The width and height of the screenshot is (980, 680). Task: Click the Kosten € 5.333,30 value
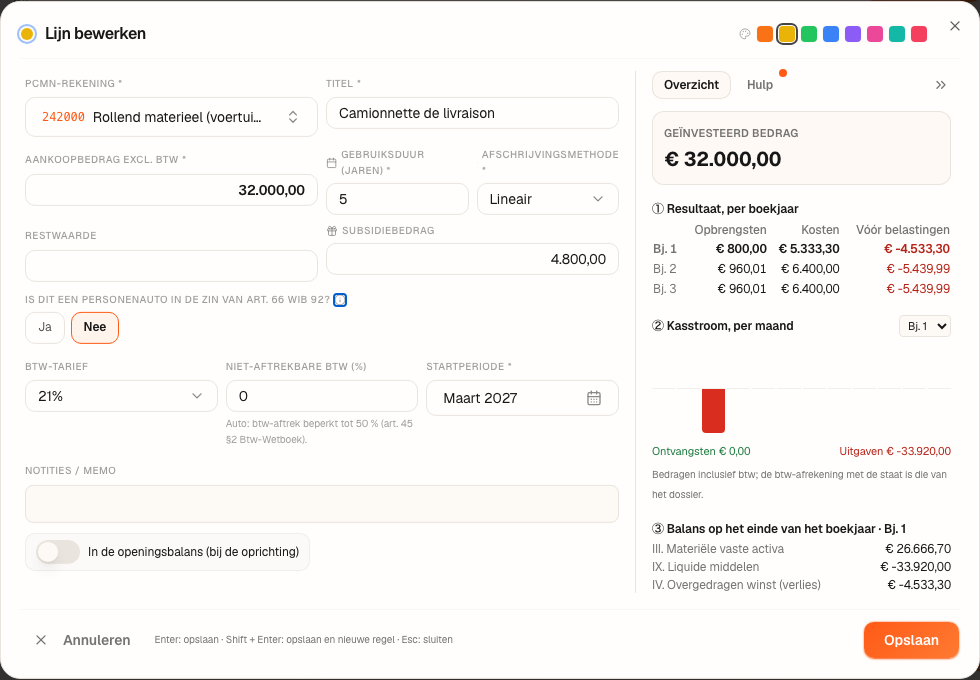[809, 249]
